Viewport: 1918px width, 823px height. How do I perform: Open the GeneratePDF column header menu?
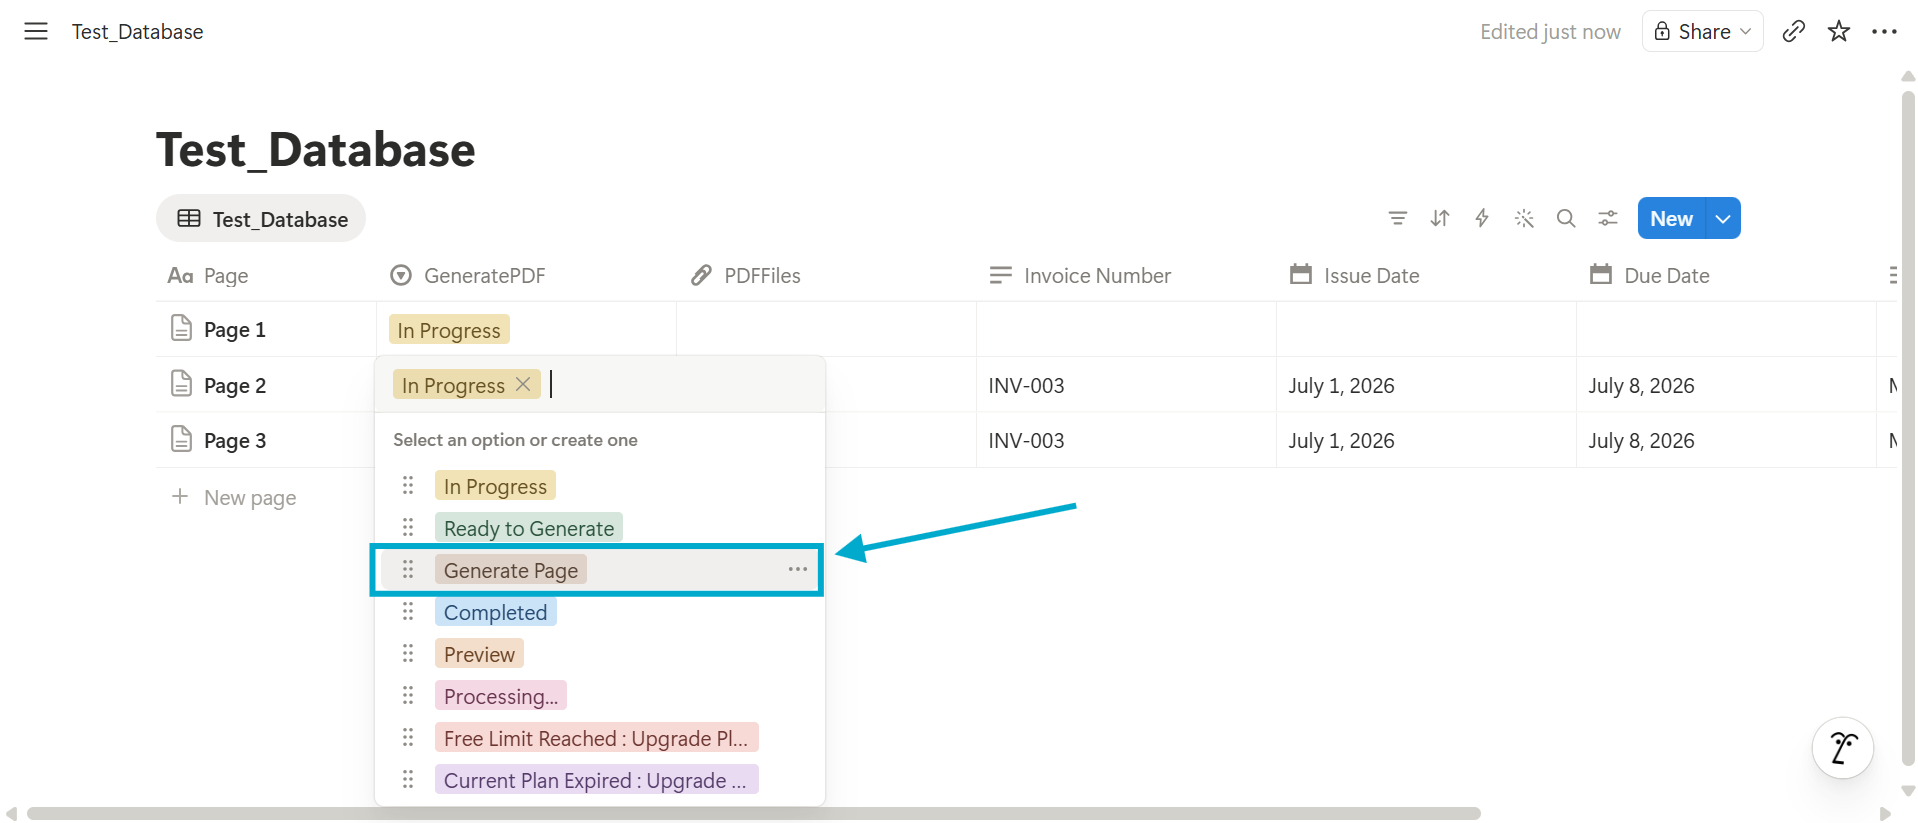526,275
